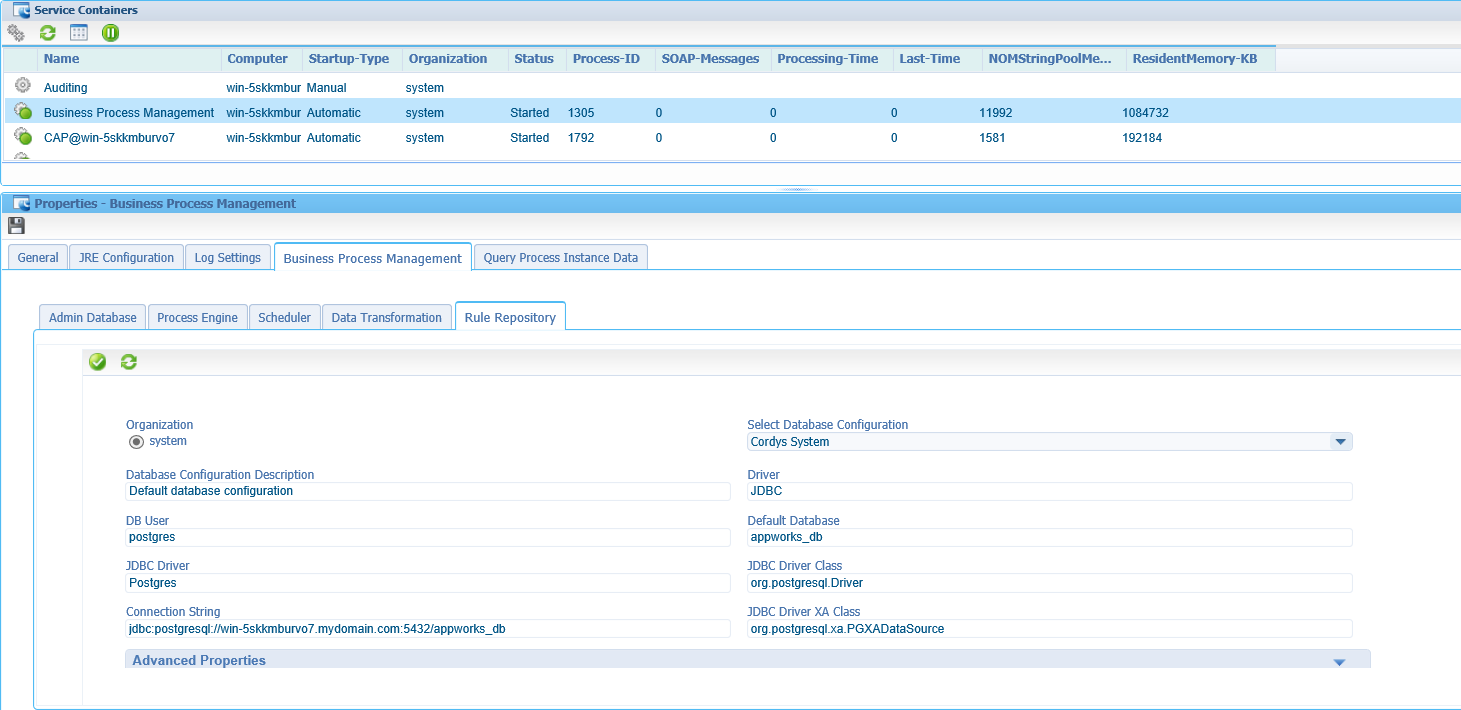The image size is (1461, 710).
Task: Click the green checkmark icon in Rule Repository
Action: pyautogui.click(x=97, y=362)
